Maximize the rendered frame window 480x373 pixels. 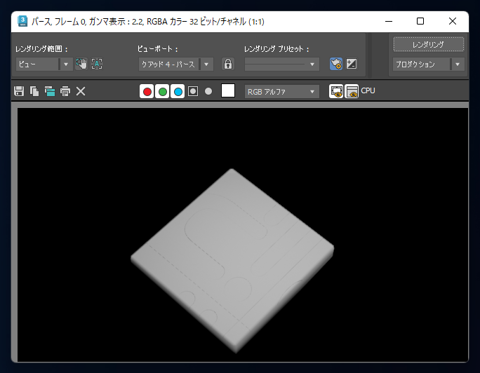[420, 21]
